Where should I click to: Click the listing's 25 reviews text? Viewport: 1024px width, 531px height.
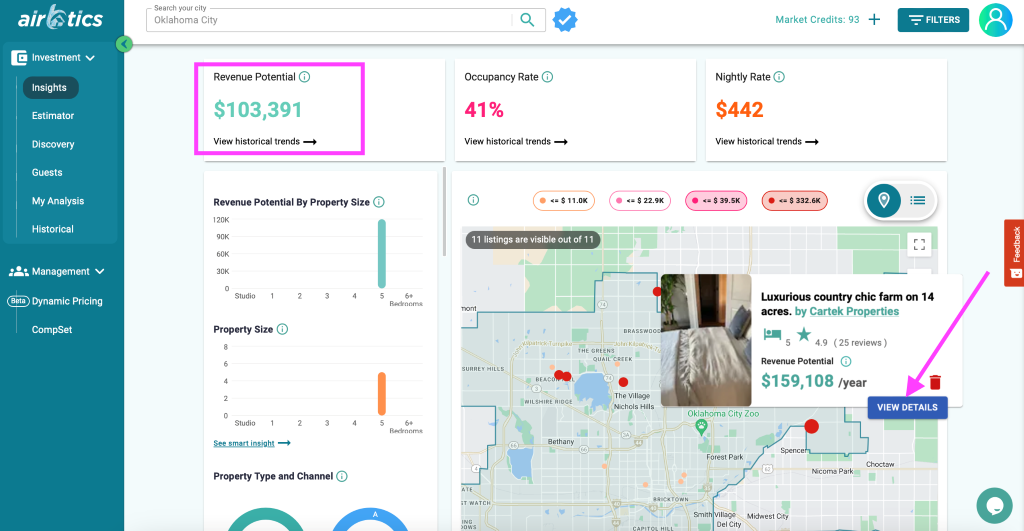pos(860,343)
